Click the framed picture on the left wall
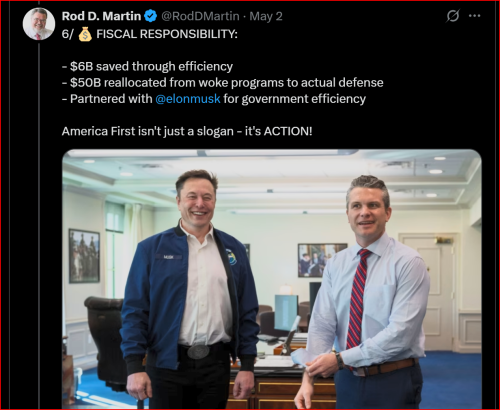Viewport: 500px width, 410px height. [84, 256]
